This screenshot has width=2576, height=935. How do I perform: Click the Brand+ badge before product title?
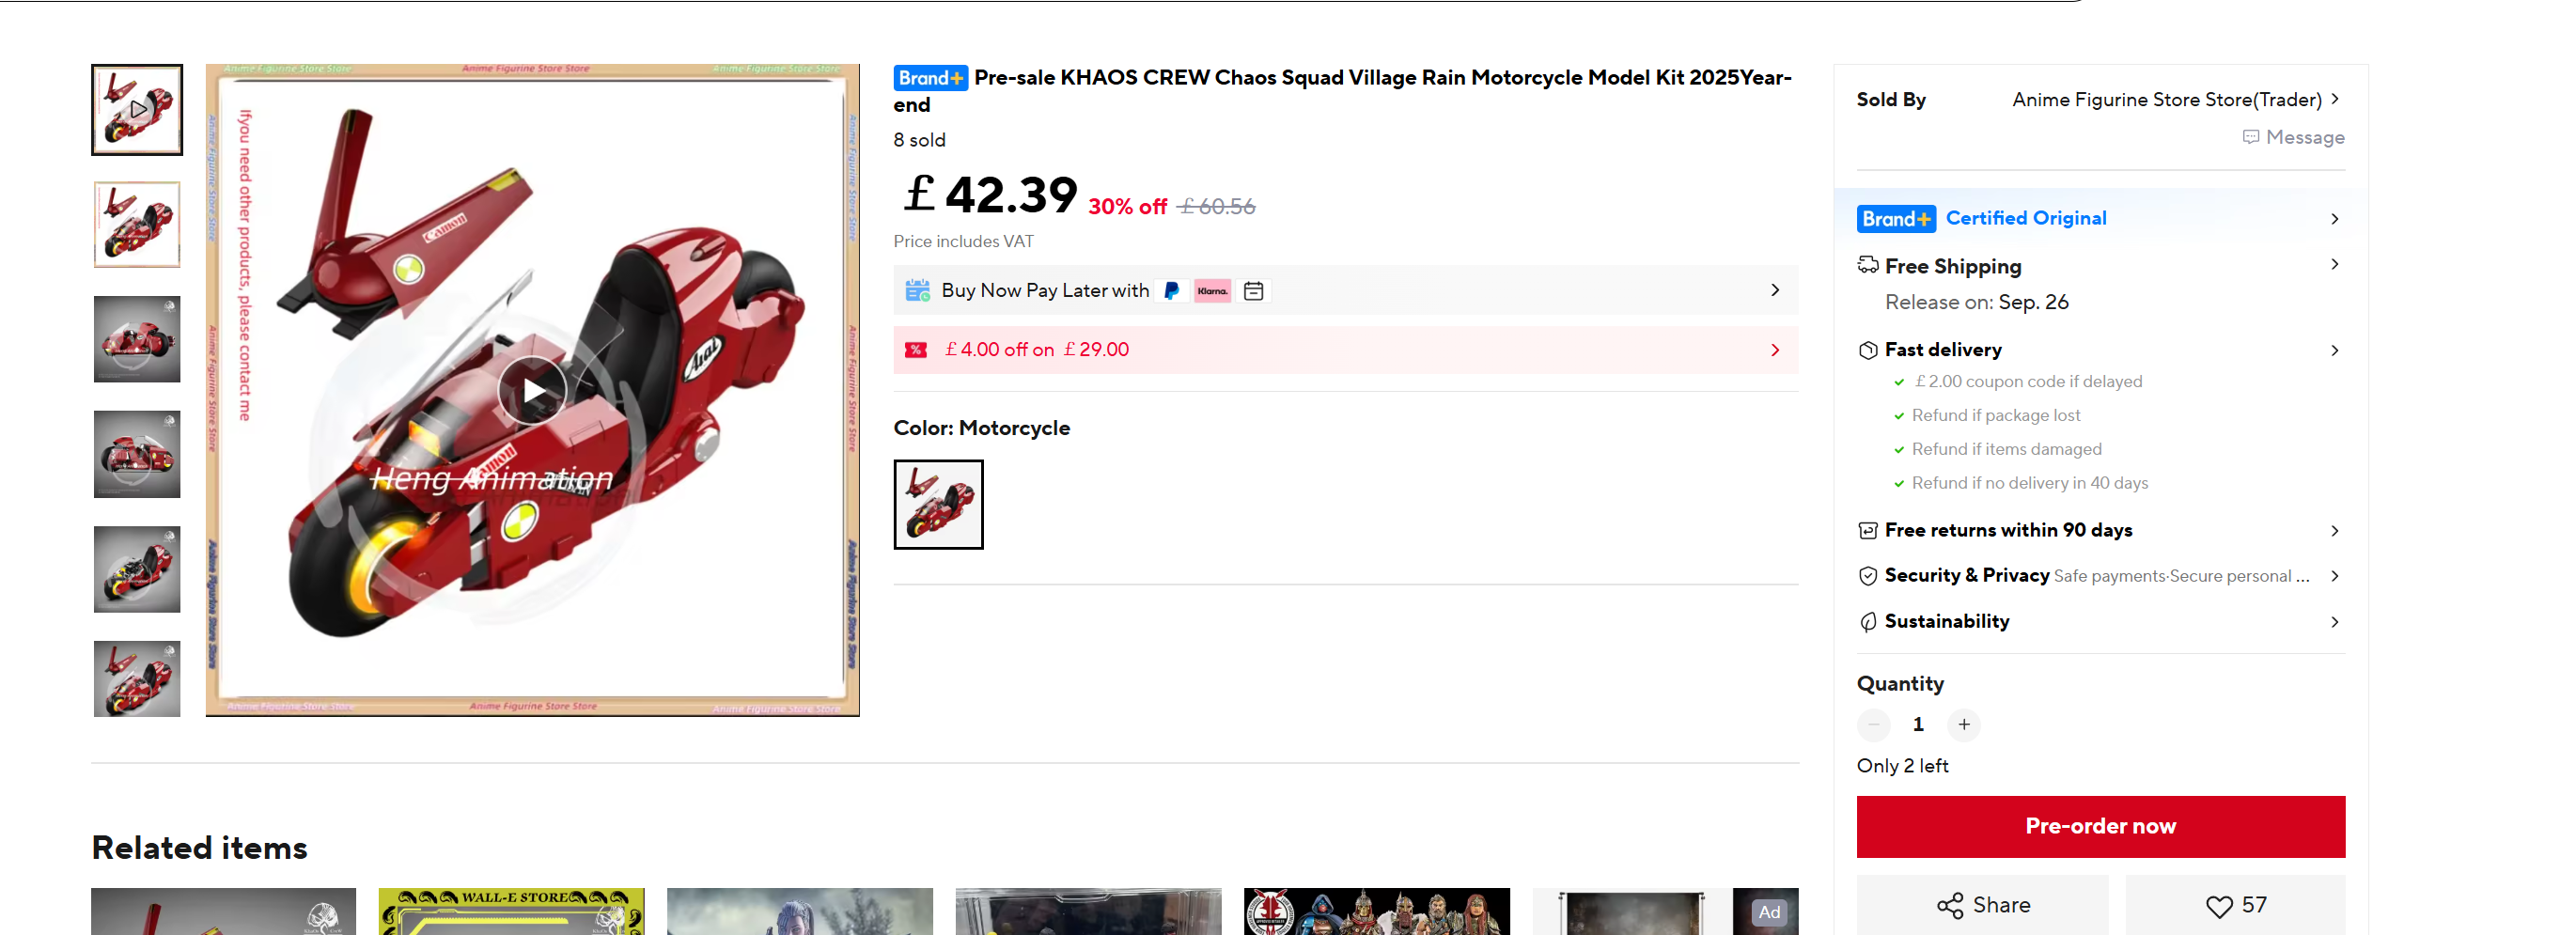pos(930,78)
